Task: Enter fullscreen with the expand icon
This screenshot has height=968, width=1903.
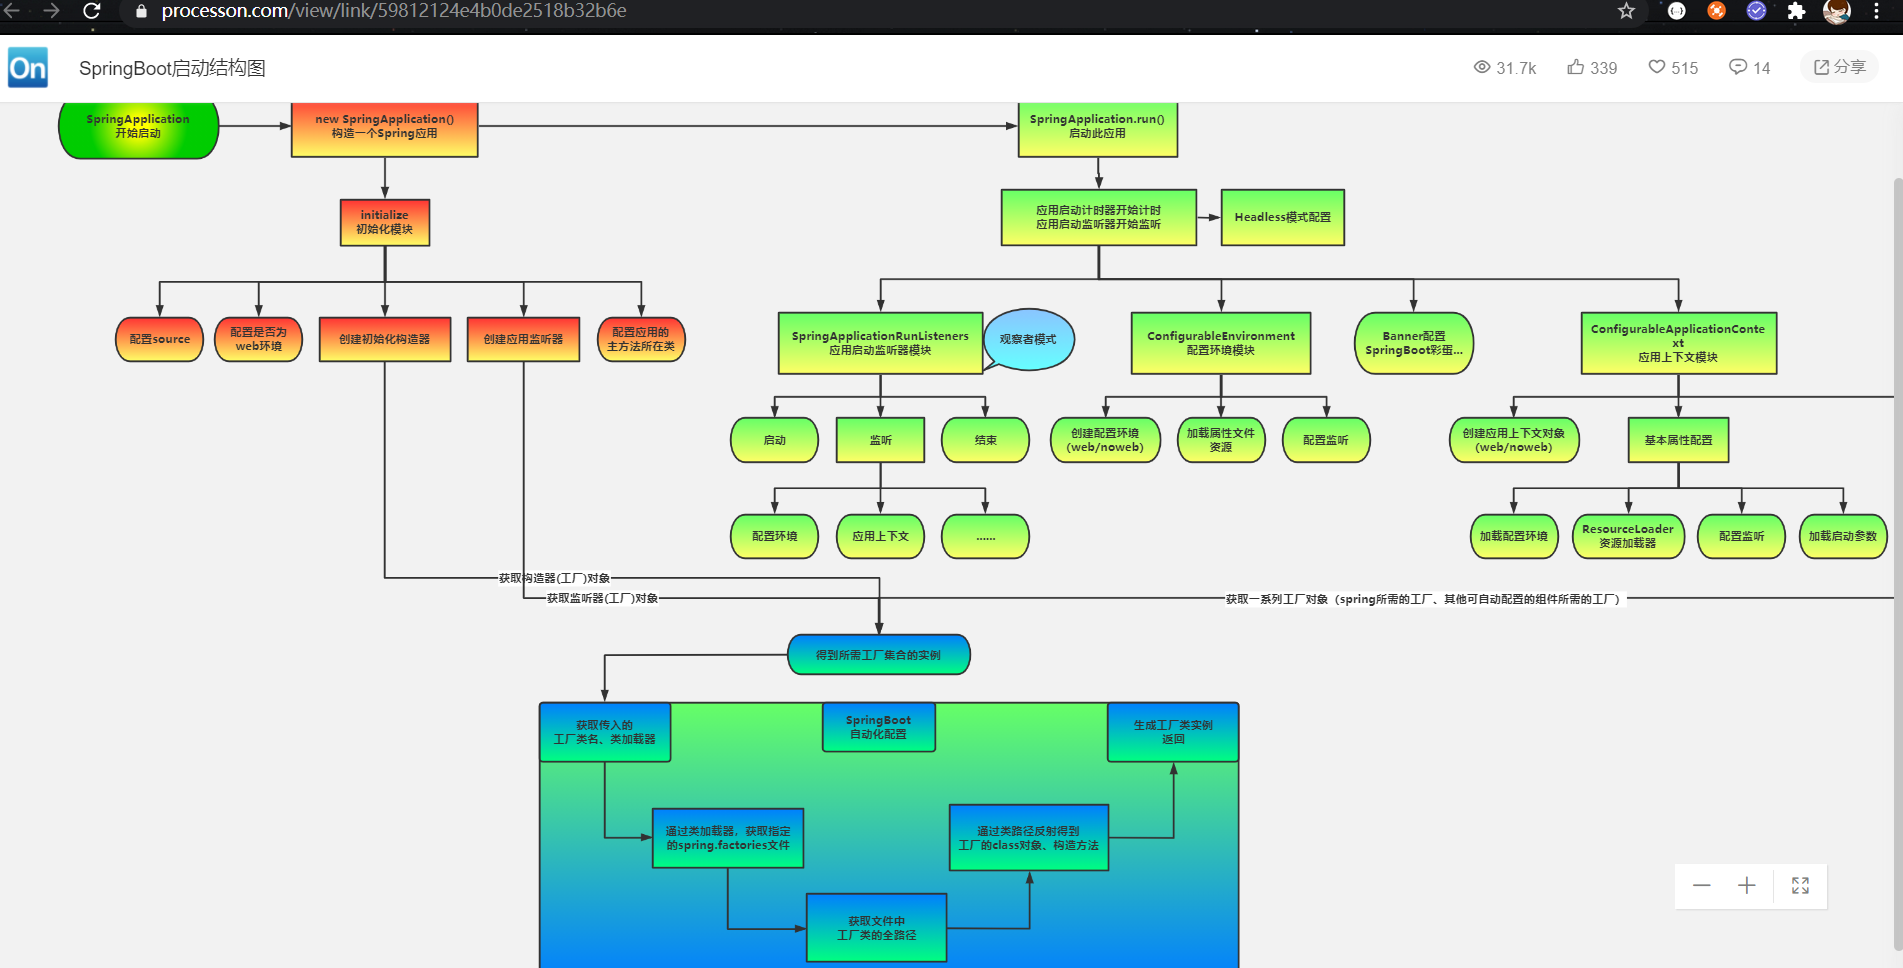Action: (1800, 886)
